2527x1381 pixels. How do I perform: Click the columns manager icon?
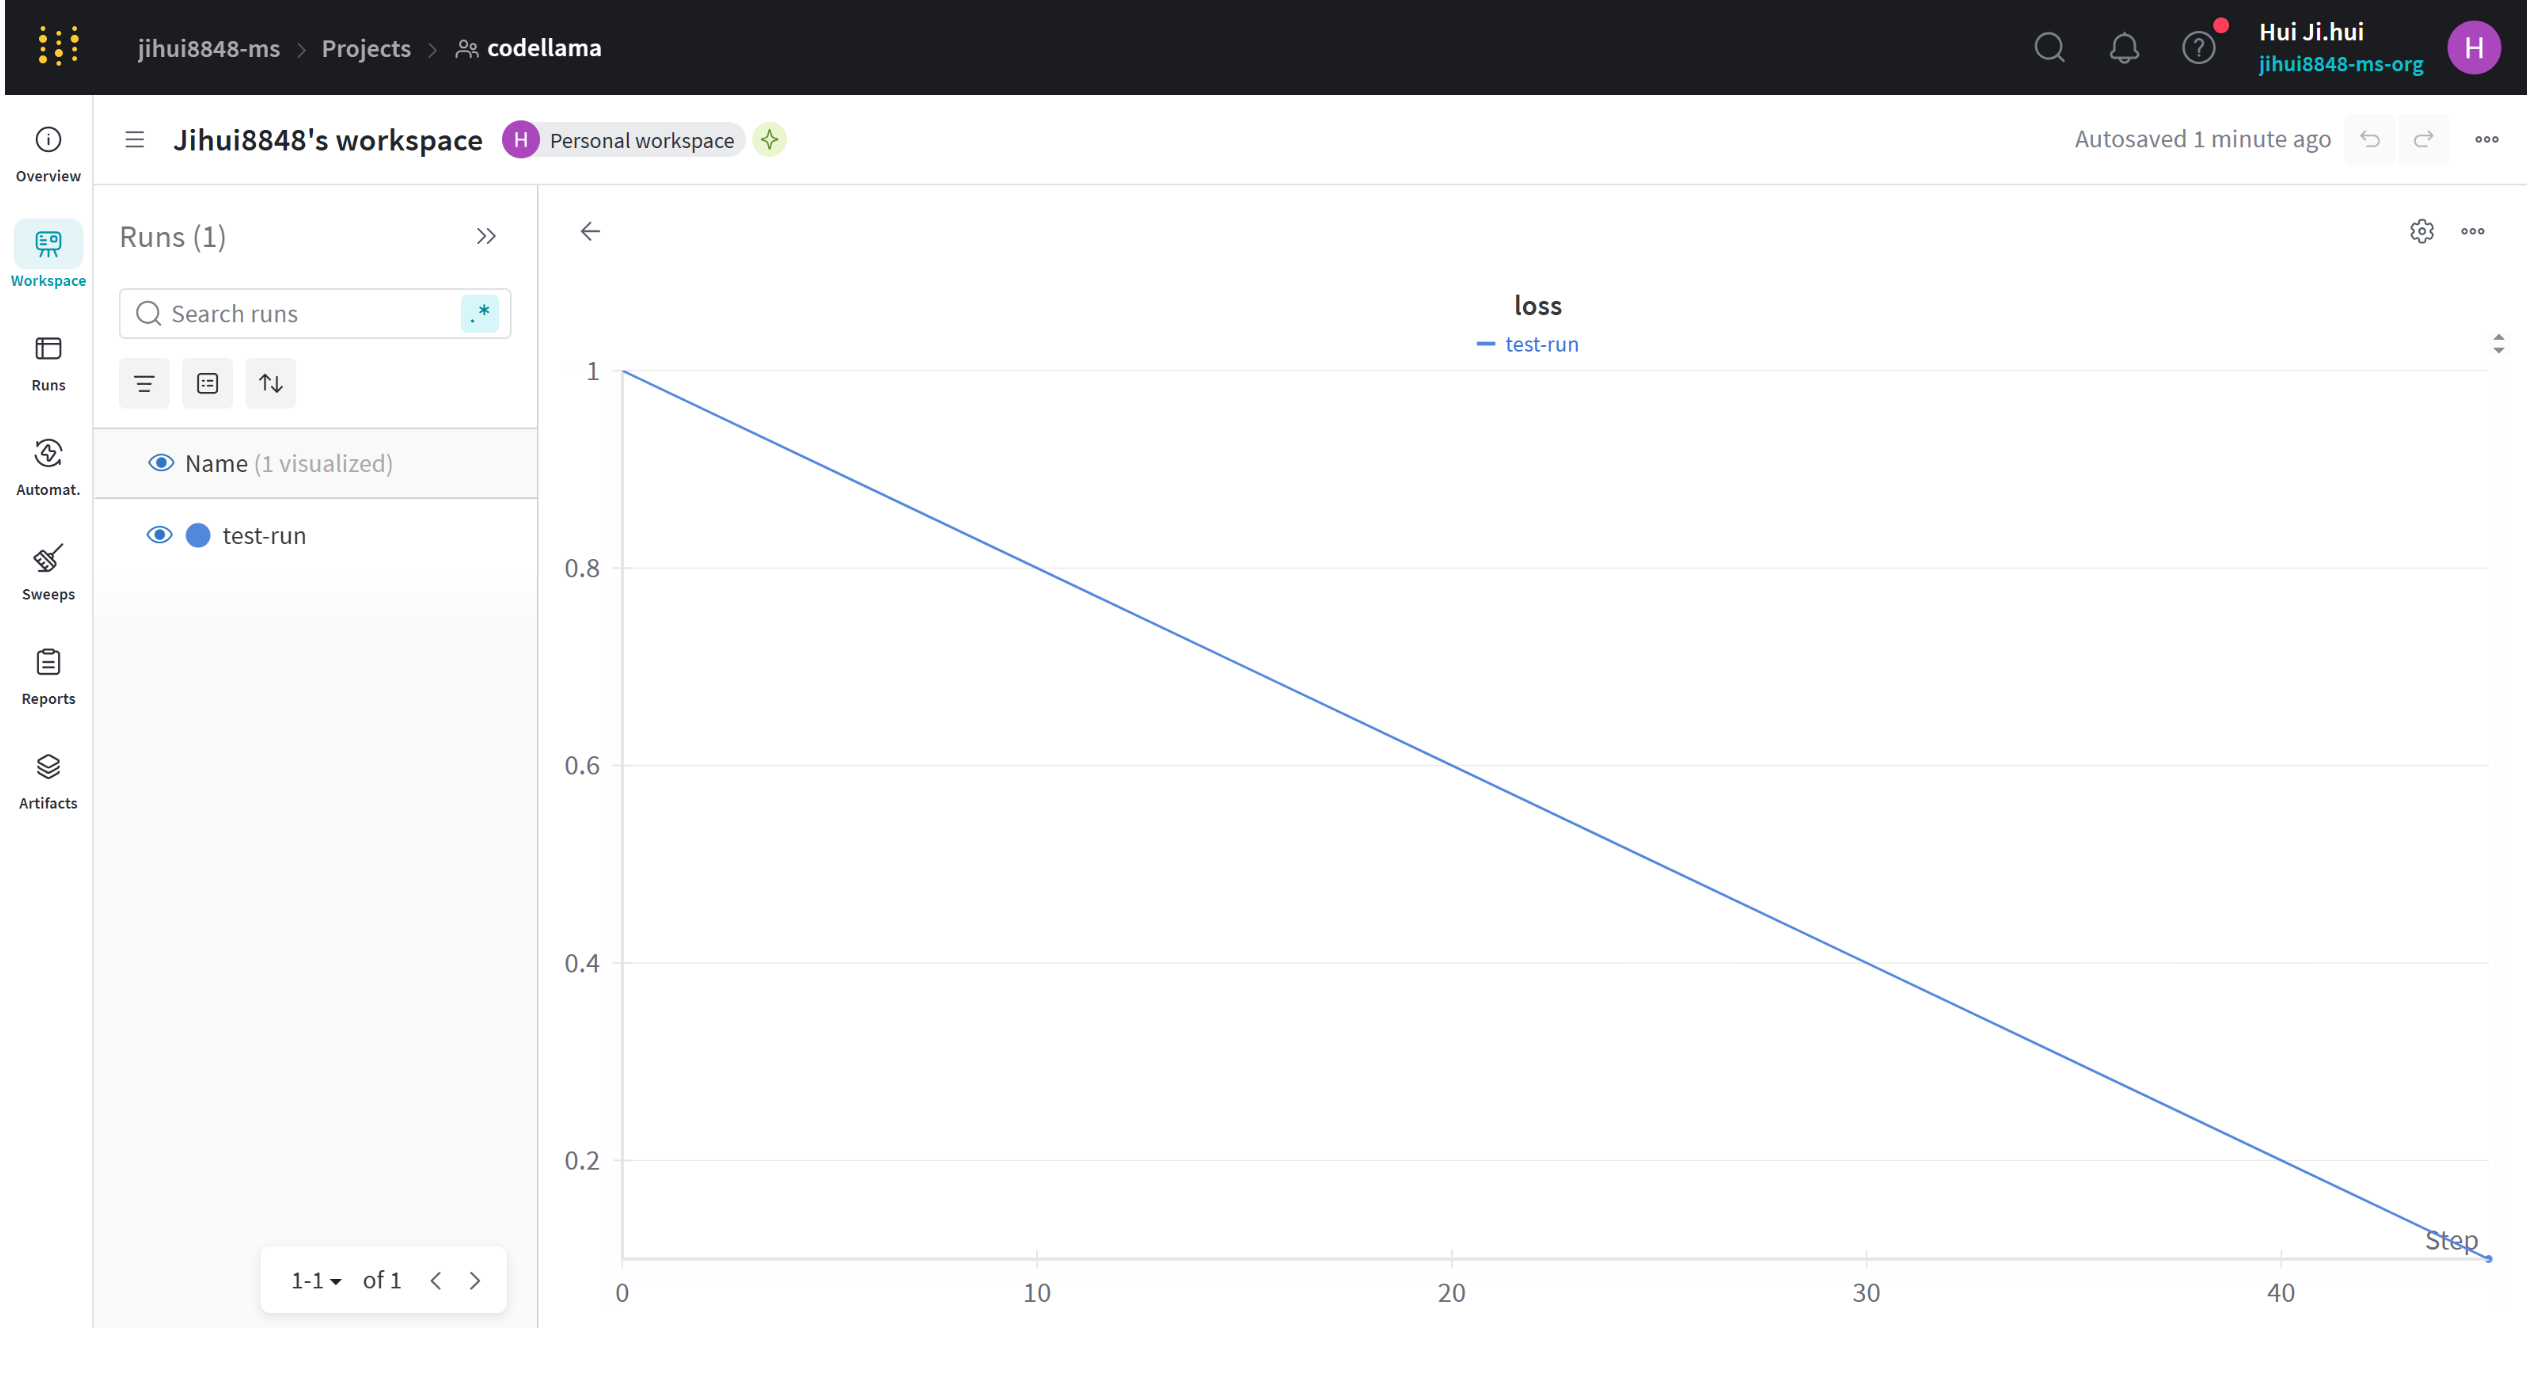pyautogui.click(x=207, y=383)
